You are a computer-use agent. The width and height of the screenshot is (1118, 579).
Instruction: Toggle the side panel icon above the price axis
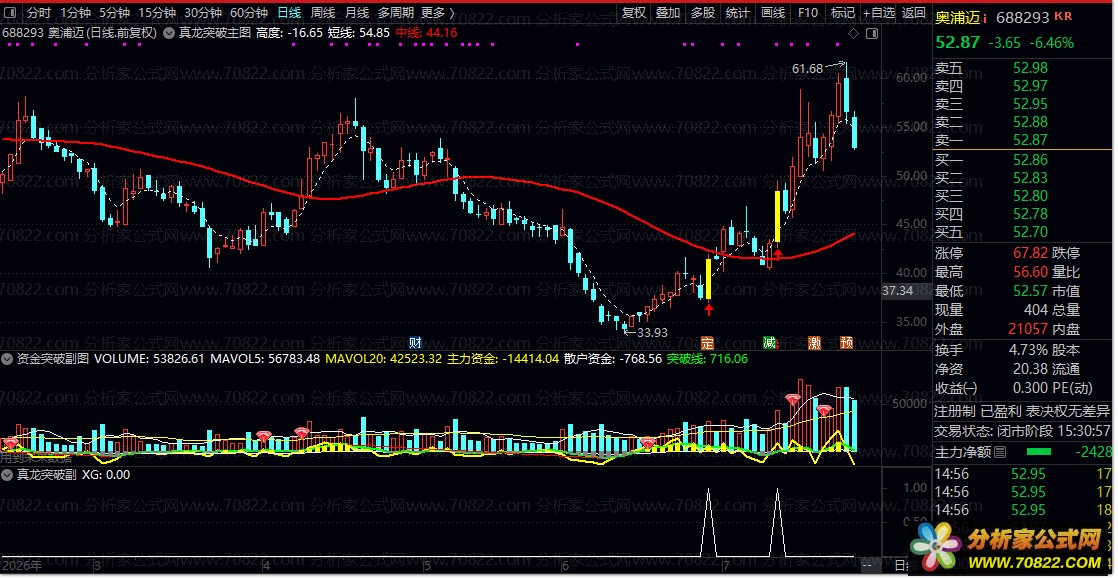coord(871,34)
